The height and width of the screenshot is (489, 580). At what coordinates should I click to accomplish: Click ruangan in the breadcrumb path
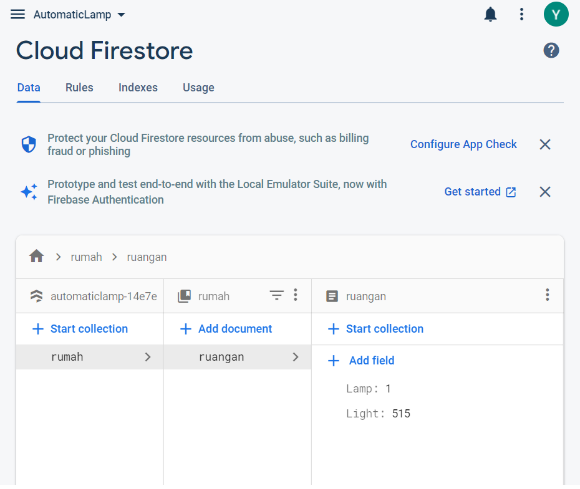[x=146, y=257]
